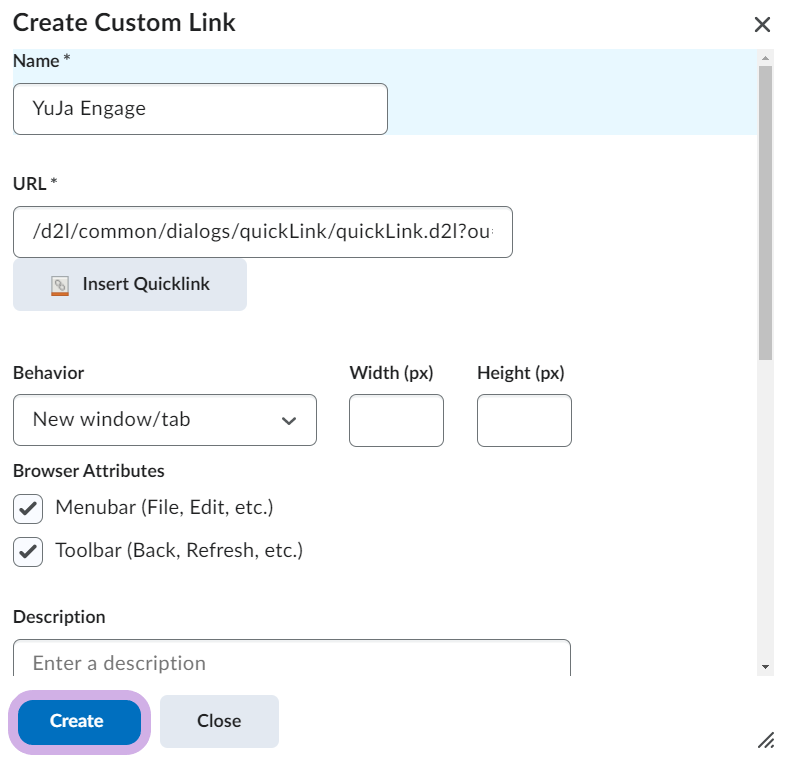This screenshot has height=761, width=792.
Task: Open the Behavior dropdown showing New window/tab
Action: tap(165, 420)
